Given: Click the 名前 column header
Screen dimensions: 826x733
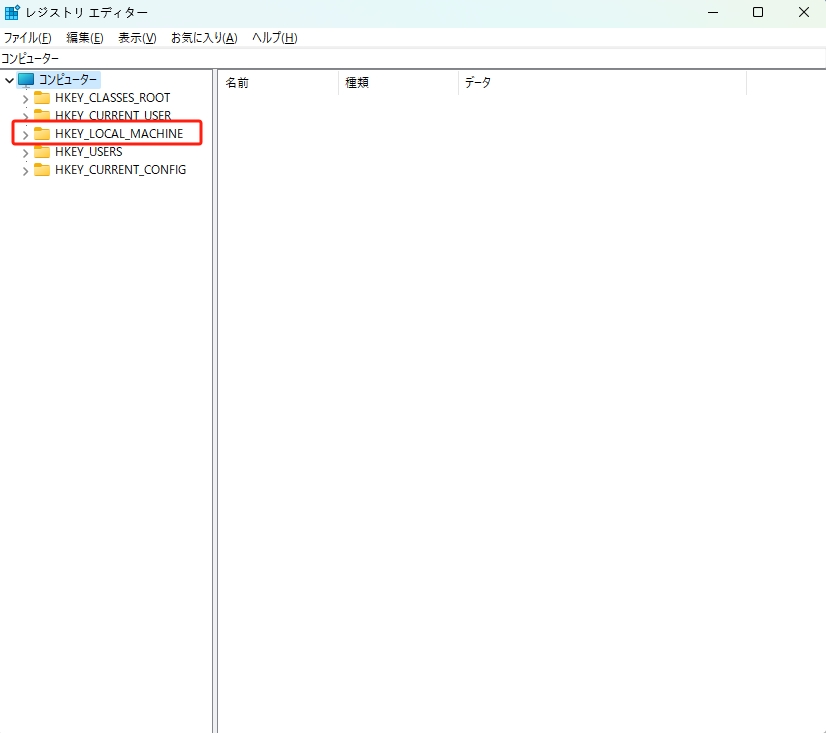Looking at the screenshot, I should click(x=278, y=83).
